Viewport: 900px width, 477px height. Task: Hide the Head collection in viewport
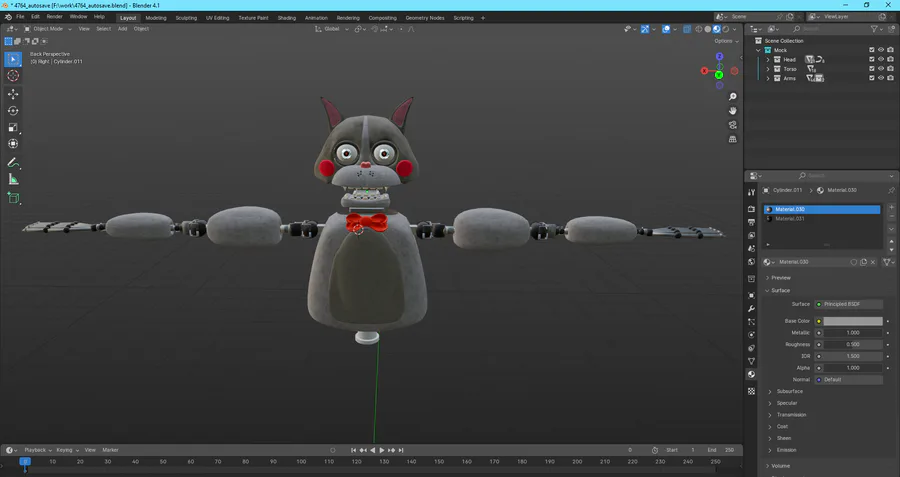click(881, 60)
